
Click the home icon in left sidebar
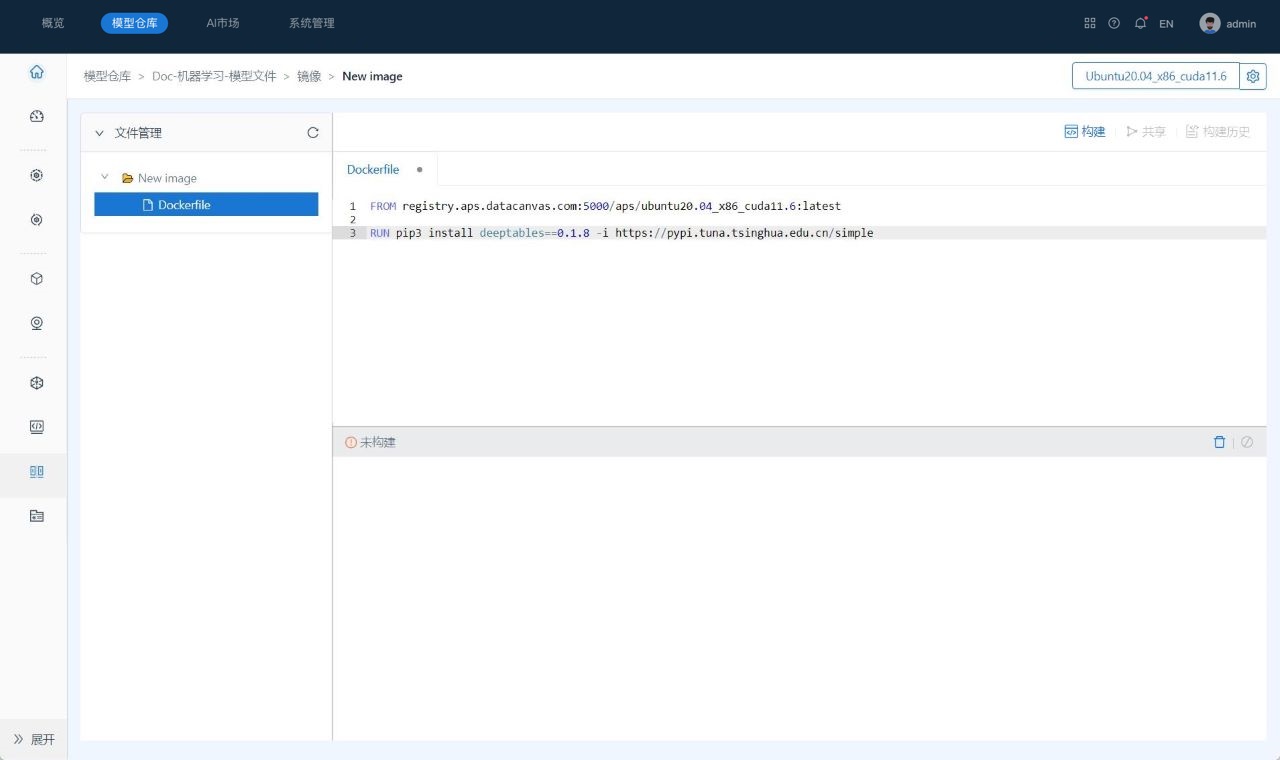pos(37,72)
